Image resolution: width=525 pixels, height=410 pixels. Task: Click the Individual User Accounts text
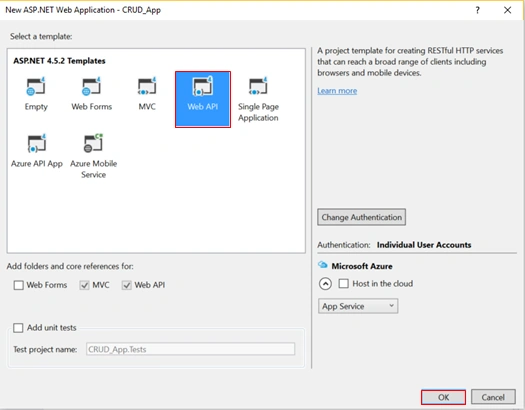pos(424,245)
